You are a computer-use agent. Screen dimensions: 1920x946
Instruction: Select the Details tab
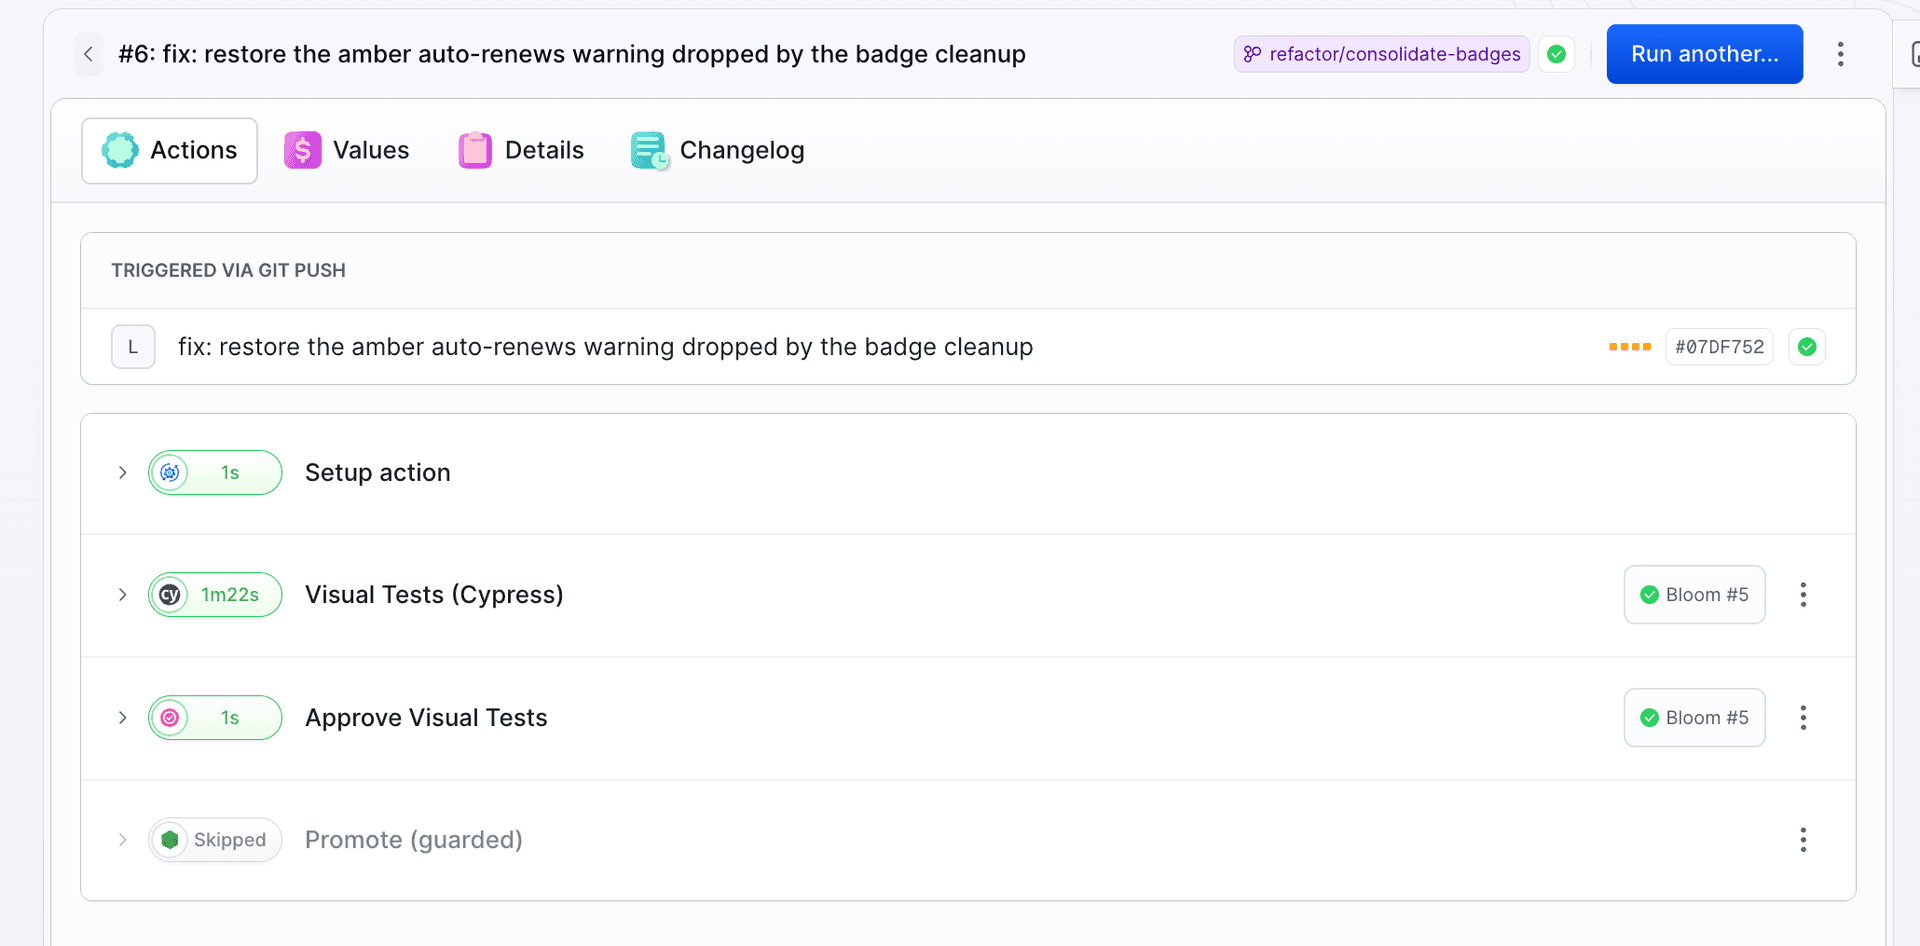click(521, 150)
